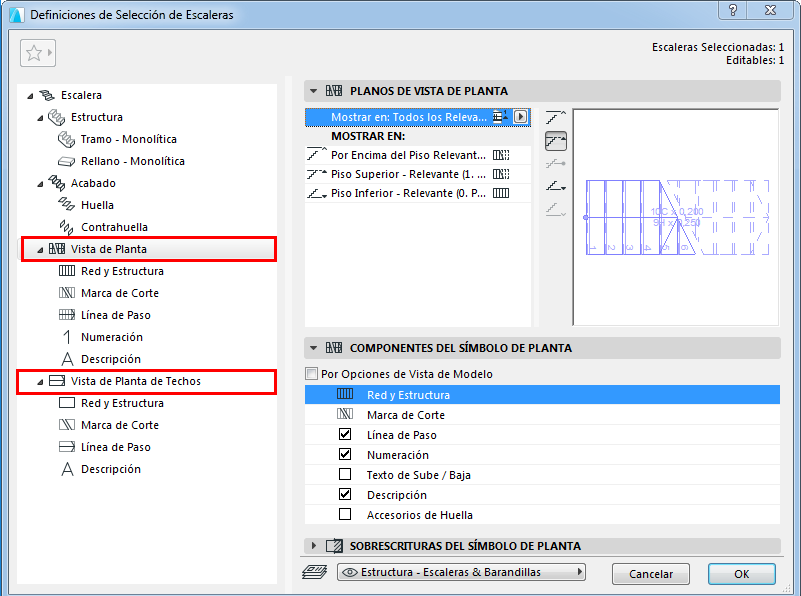801x596 pixels.
Task: Open Descripción page under Vista de Planta
Action: click(x=111, y=359)
